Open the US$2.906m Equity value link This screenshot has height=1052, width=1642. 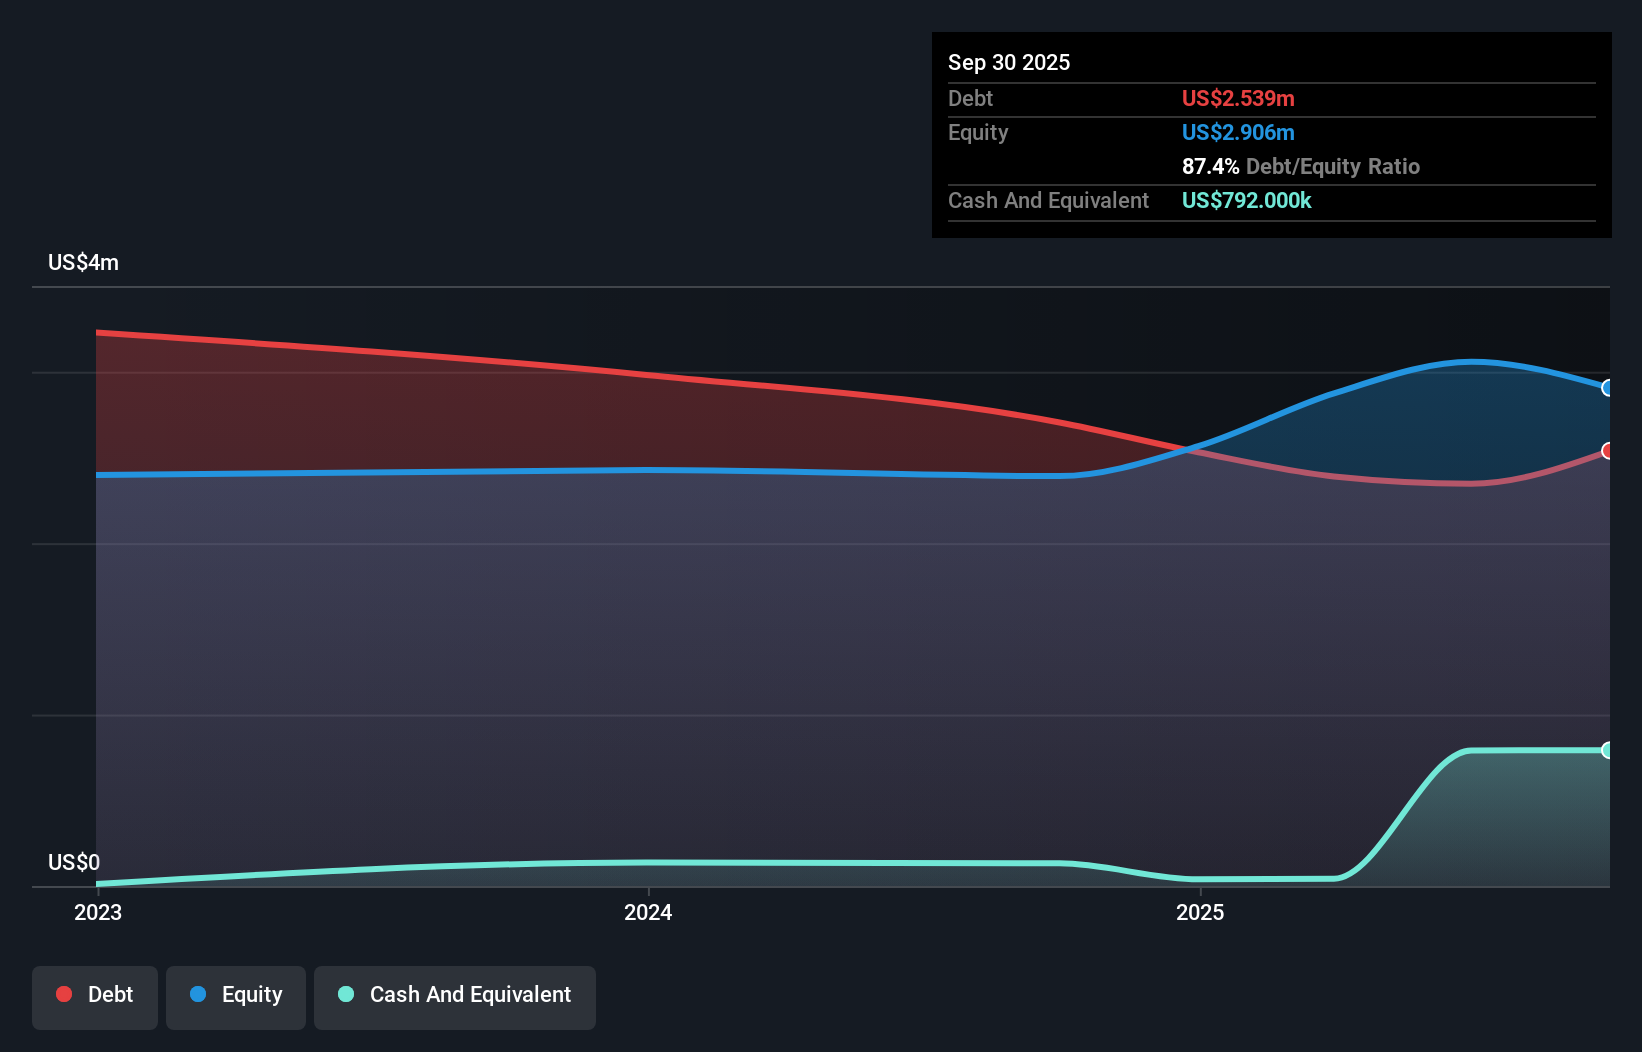tap(1238, 132)
